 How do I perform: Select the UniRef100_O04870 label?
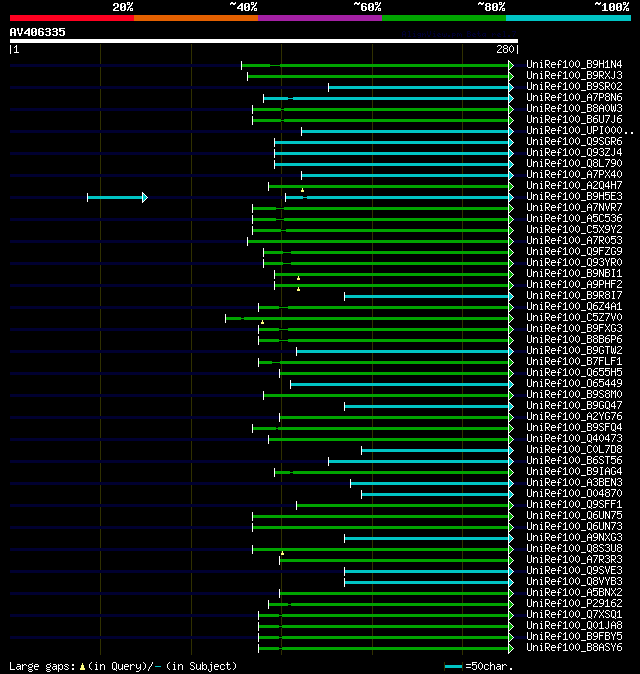pyautogui.click(x=574, y=493)
